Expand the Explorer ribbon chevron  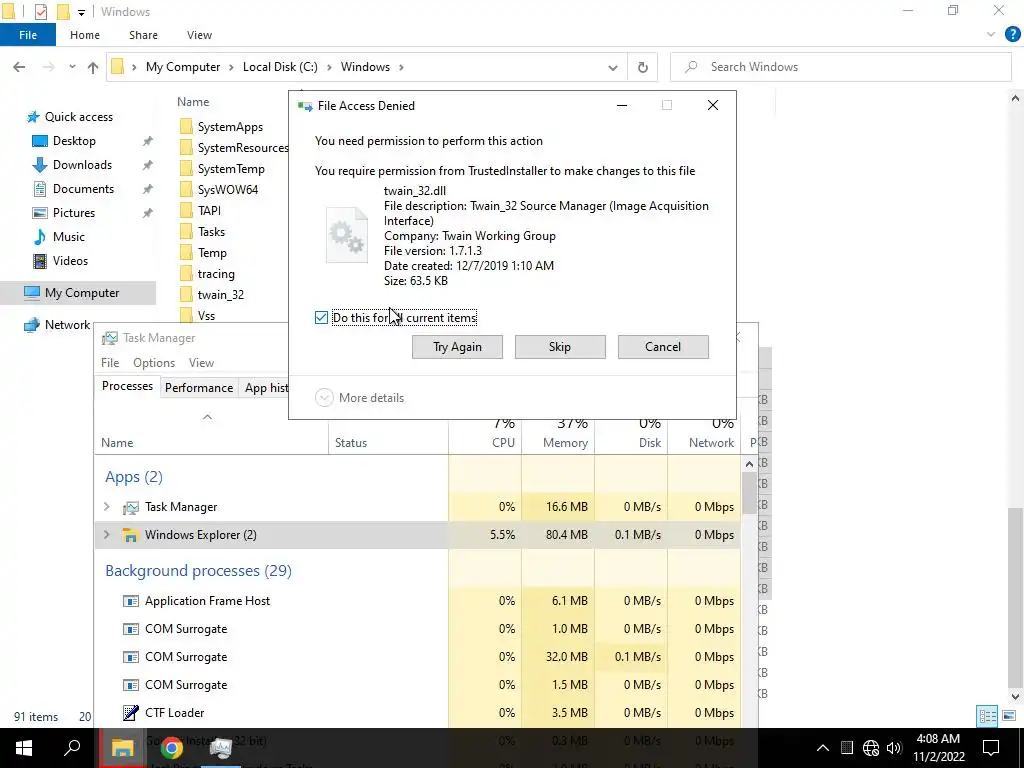coord(991,35)
